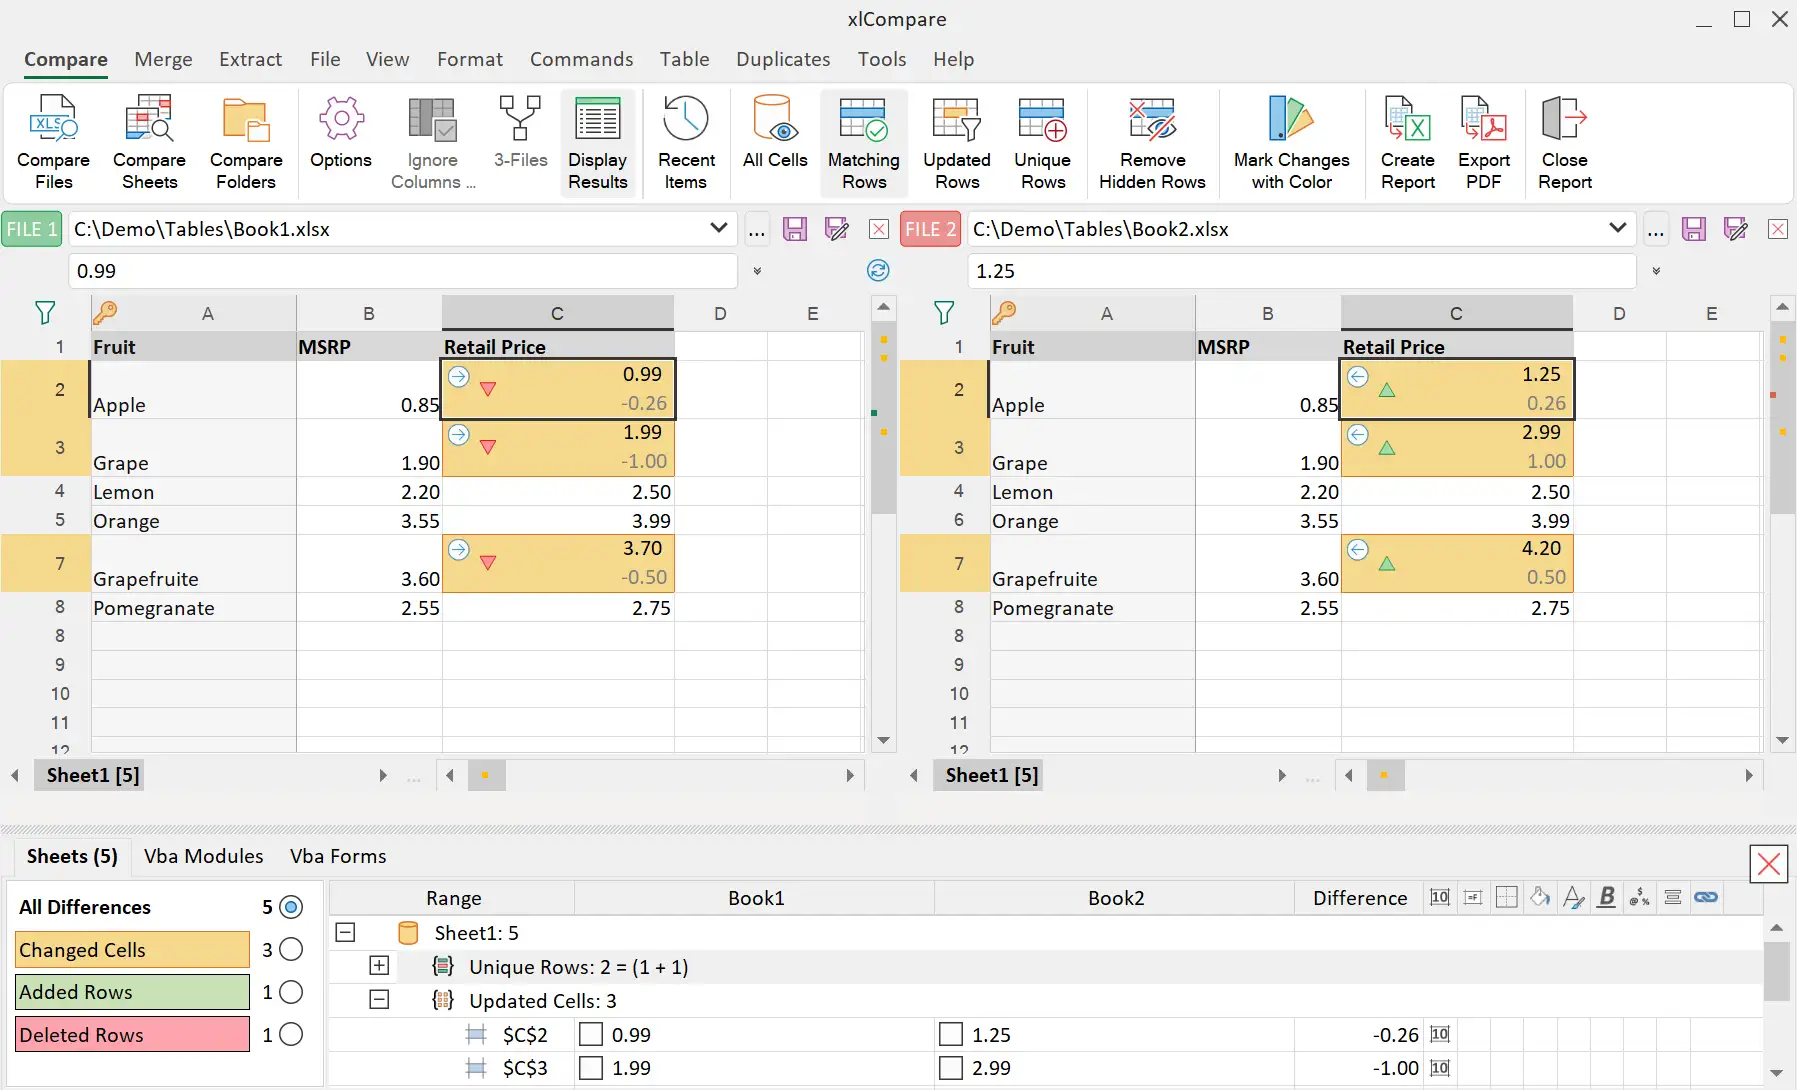1797x1090 pixels.
Task: Check the Book1 box for 0.99
Action: (x=591, y=1034)
